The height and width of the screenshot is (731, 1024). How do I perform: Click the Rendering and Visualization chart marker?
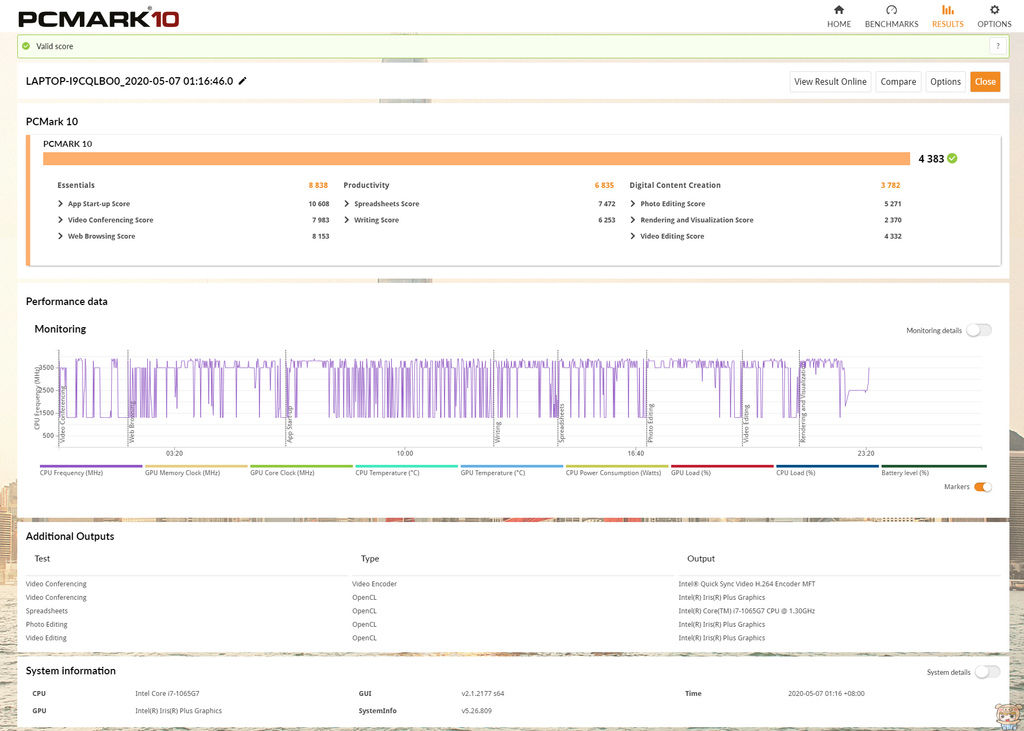803,403
